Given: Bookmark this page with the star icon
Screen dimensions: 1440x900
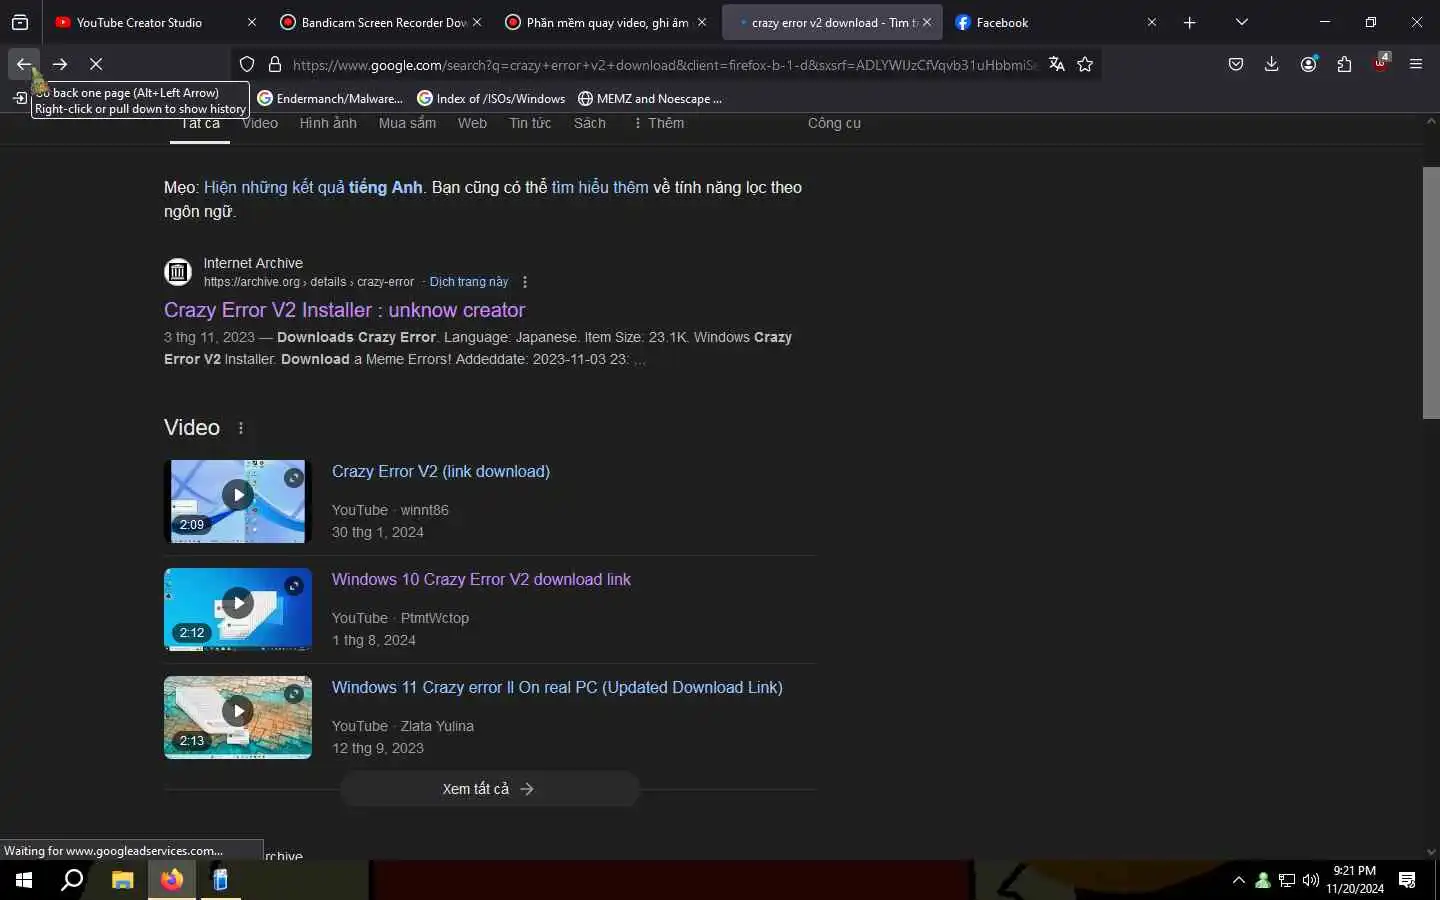Looking at the screenshot, I should [x=1085, y=64].
